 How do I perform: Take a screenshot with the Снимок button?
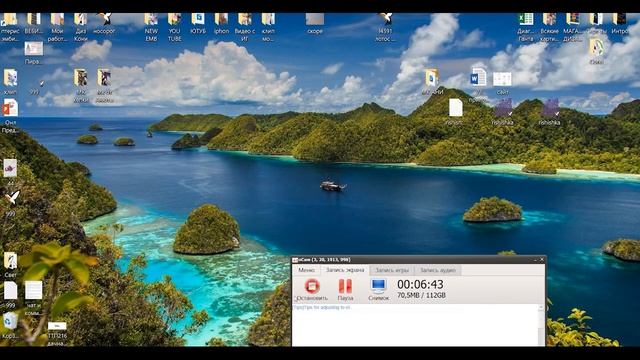tap(378, 289)
